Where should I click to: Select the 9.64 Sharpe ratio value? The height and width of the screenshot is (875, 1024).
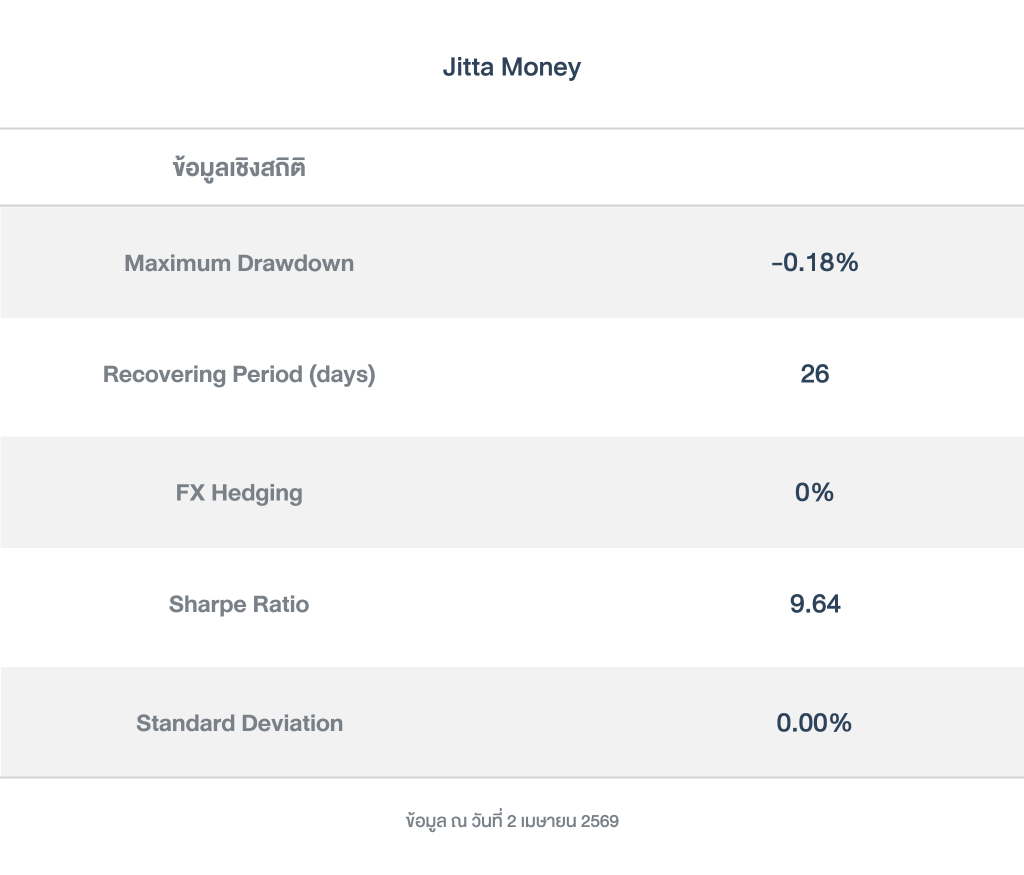click(814, 604)
